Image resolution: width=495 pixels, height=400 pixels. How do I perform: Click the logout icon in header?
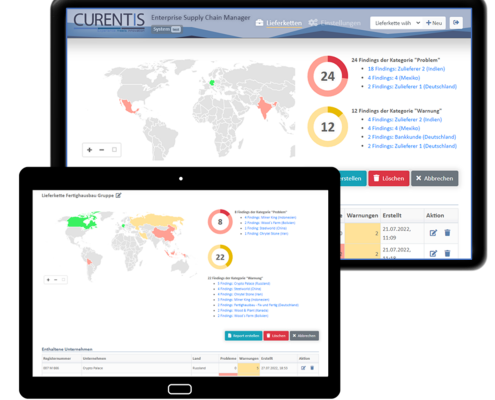(456, 23)
